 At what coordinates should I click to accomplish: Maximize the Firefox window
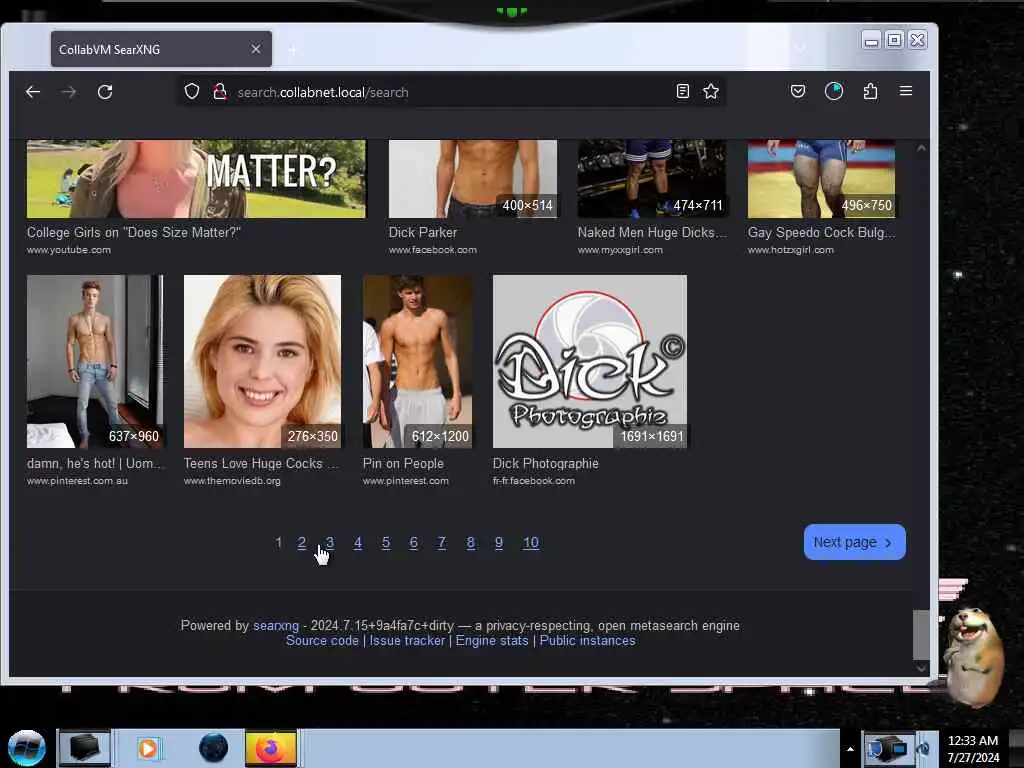pyautogui.click(x=895, y=40)
